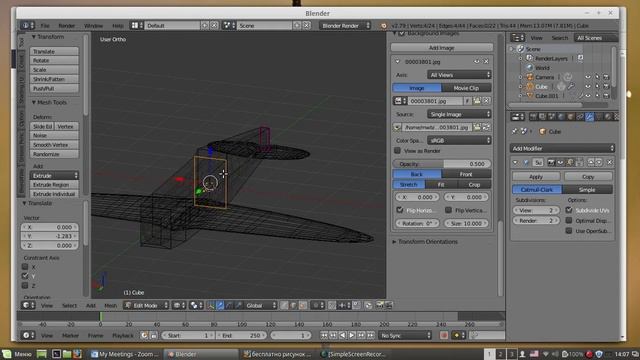Open the 3D view editor type icon
640x360 pixels.
point(28,305)
